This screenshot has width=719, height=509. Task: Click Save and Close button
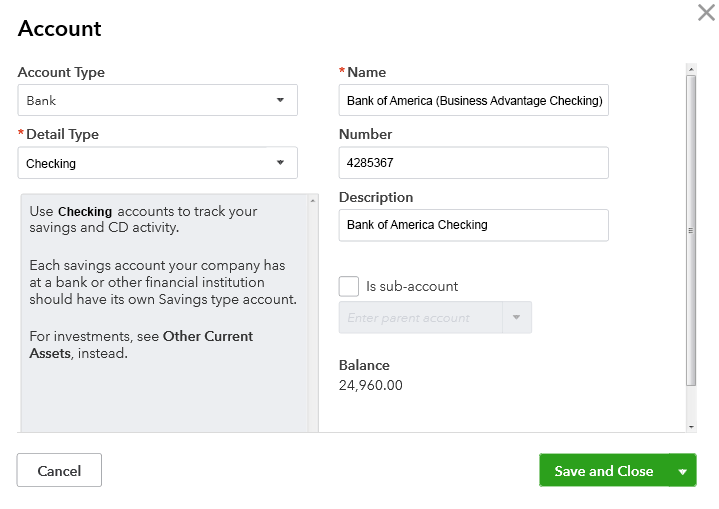604,470
